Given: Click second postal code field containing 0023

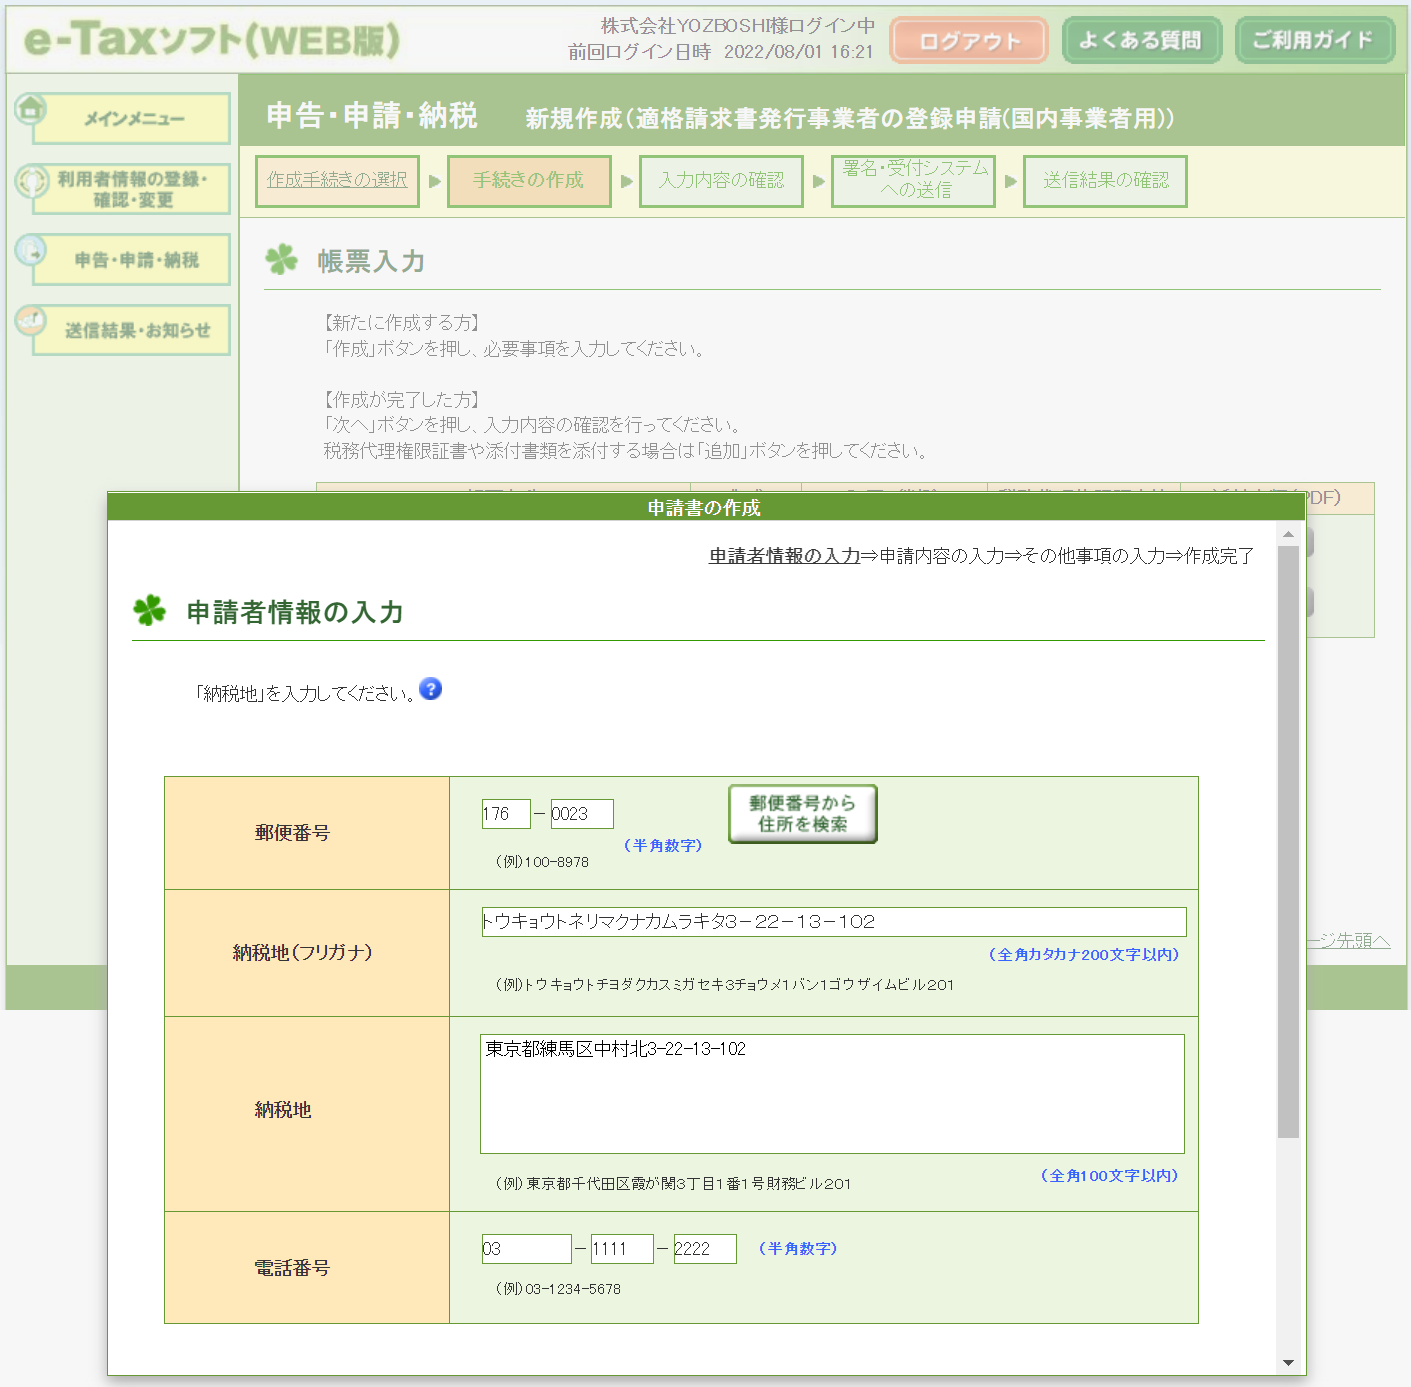Looking at the screenshot, I should 582,814.
